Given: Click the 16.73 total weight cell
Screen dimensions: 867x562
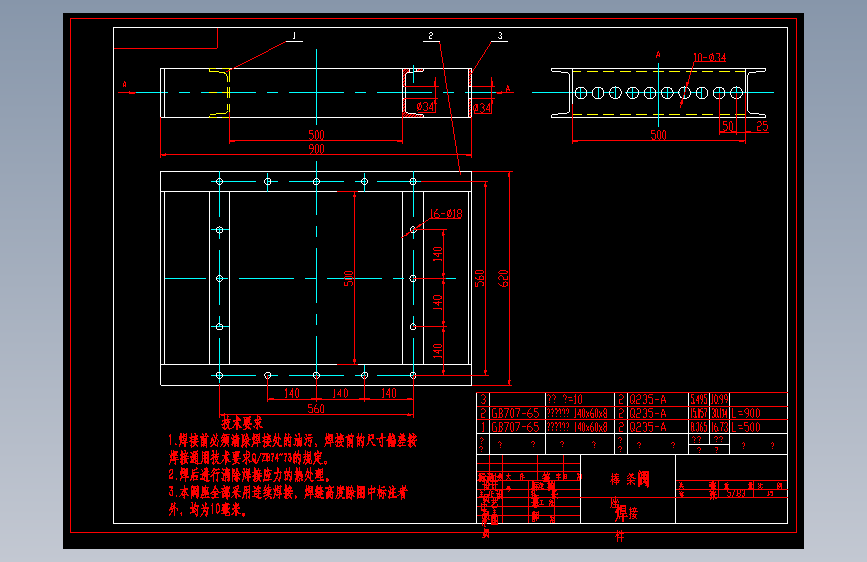Looking at the screenshot, I should point(720,427).
